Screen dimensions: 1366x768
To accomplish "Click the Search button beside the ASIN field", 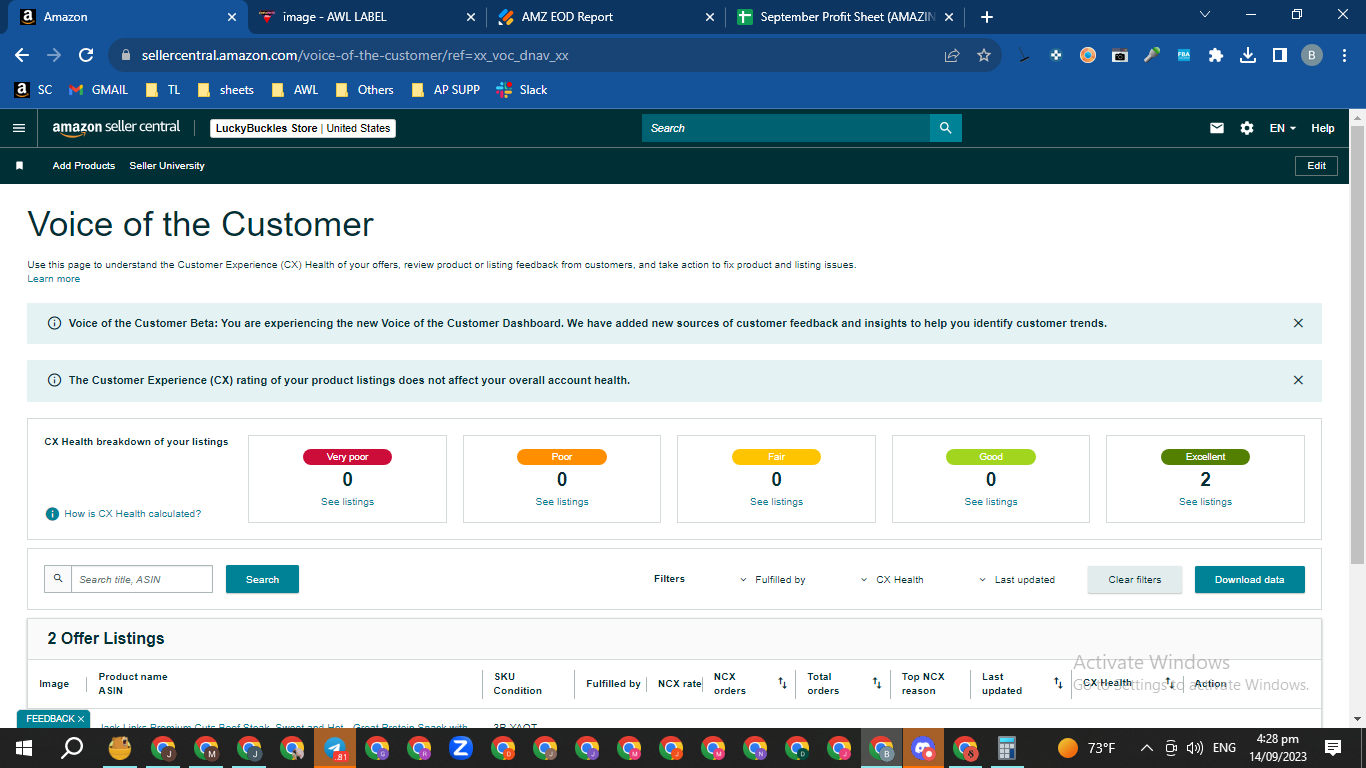I will 262,580.
